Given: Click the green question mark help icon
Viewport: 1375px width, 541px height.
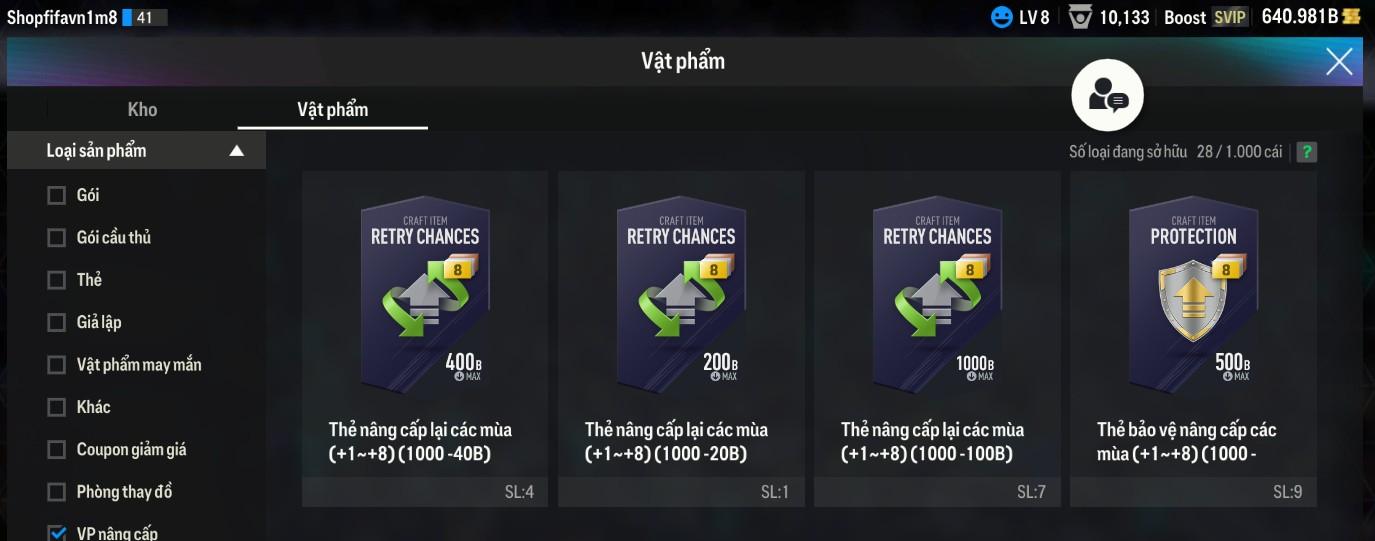Looking at the screenshot, I should pos(1306,152).
